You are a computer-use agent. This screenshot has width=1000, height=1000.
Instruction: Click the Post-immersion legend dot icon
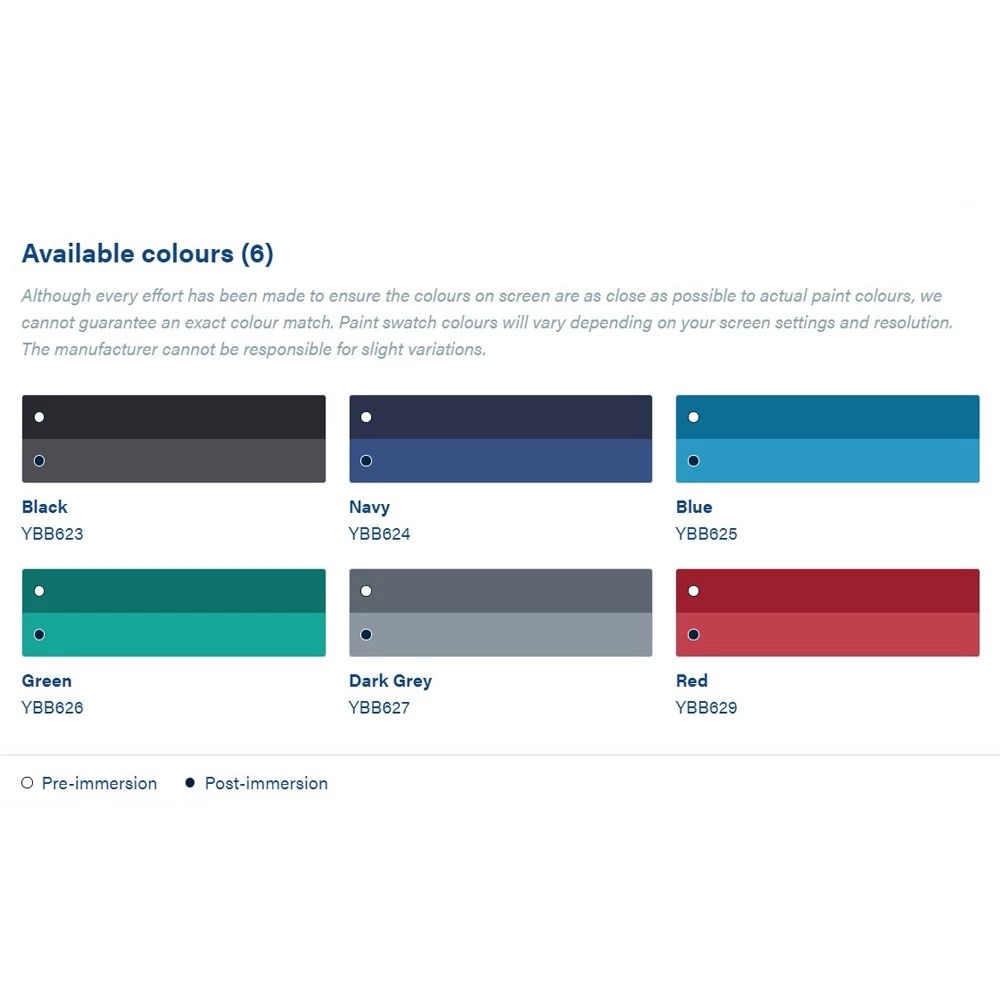pyautogui.click(x=190, y=783)
